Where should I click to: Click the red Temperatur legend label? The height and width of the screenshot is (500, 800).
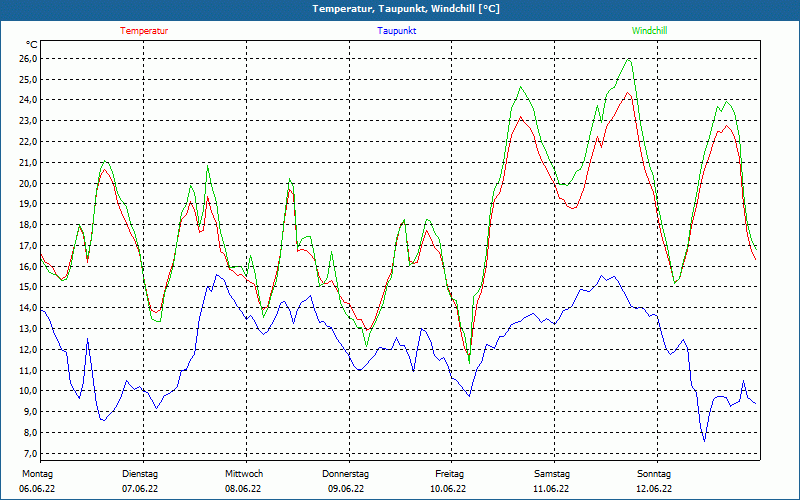144,31
